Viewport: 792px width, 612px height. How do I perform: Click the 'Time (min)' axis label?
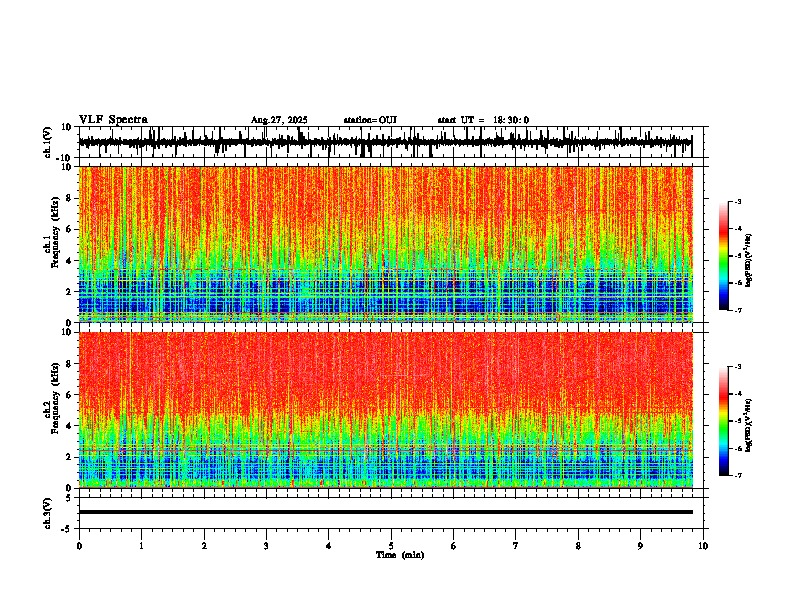tap(400, 555)
